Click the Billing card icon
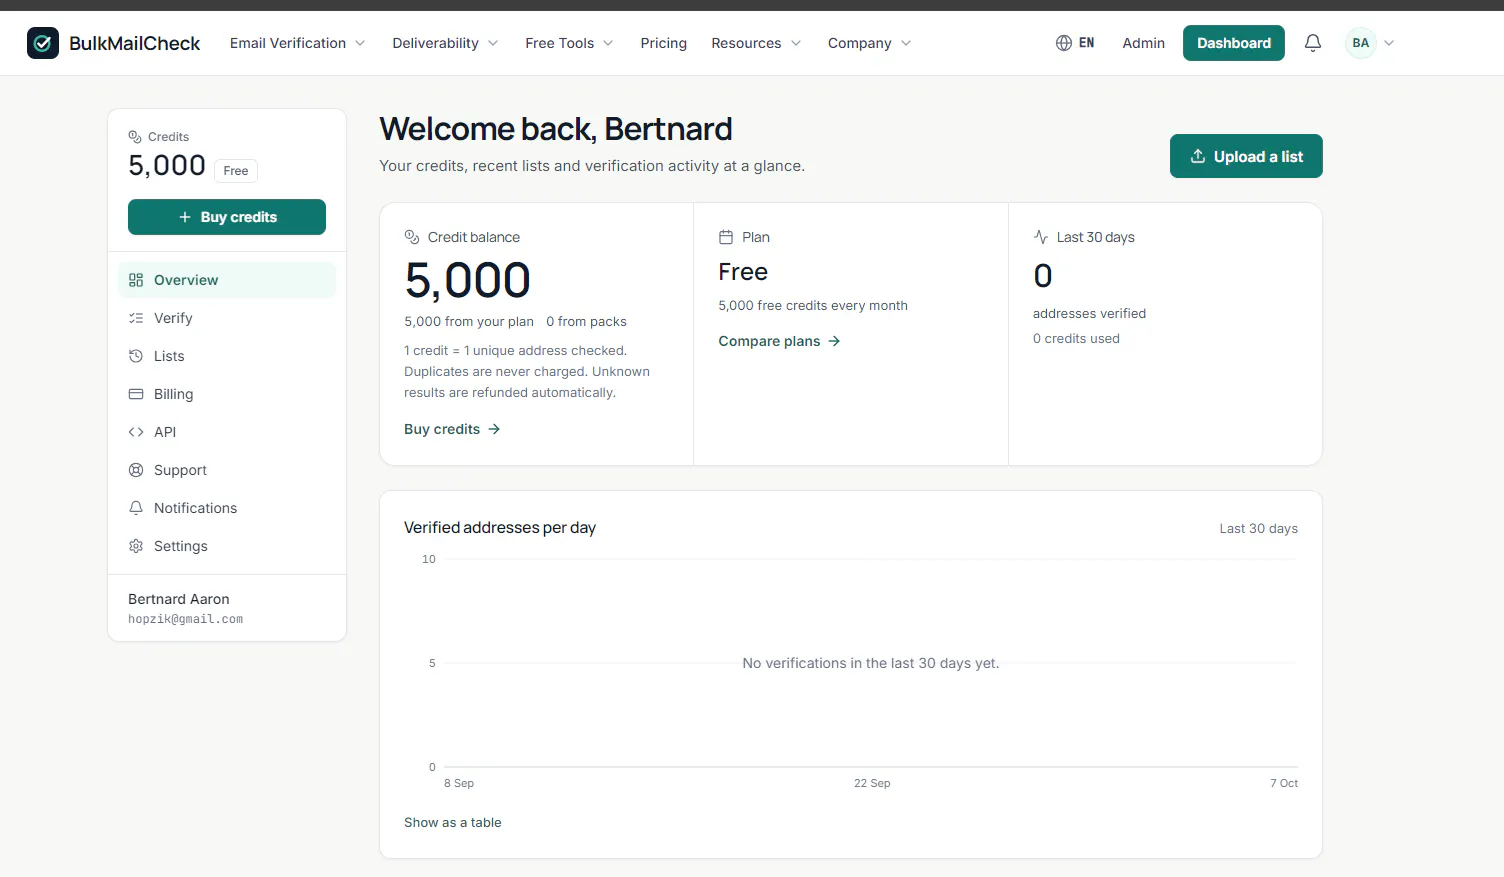Image resolution: width=1504 pixels, height=877 pixels. 136,394
